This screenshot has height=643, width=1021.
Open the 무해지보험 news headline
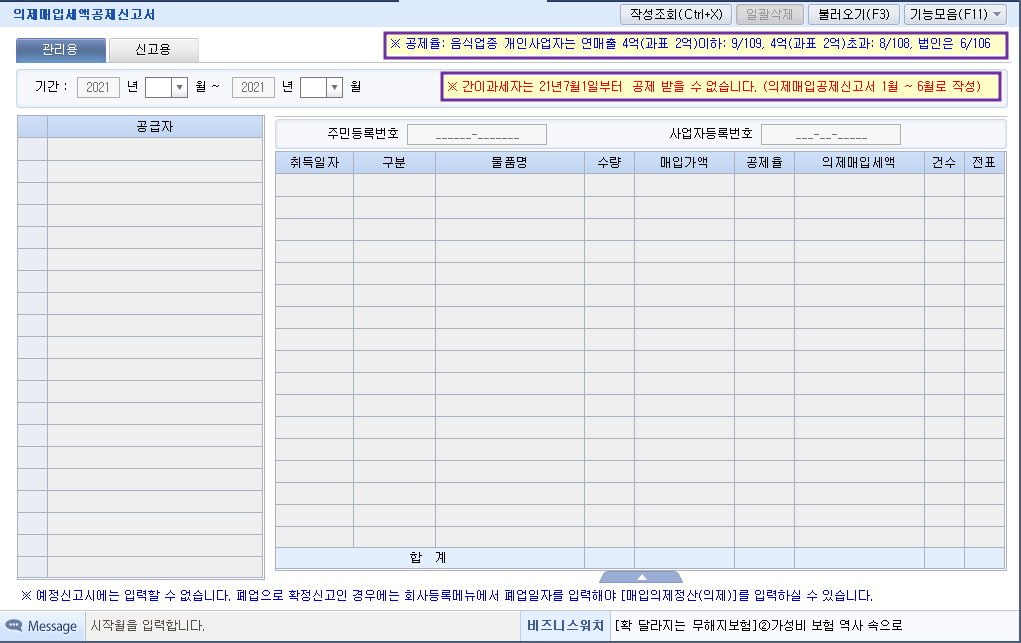(x=759, y=626)
